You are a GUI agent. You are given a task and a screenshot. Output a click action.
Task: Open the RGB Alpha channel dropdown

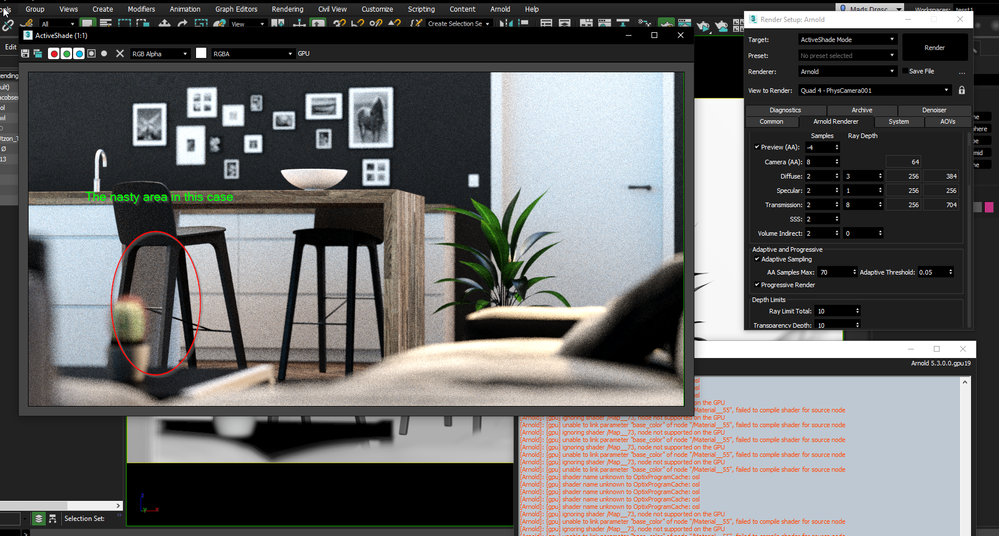(159, 54)
